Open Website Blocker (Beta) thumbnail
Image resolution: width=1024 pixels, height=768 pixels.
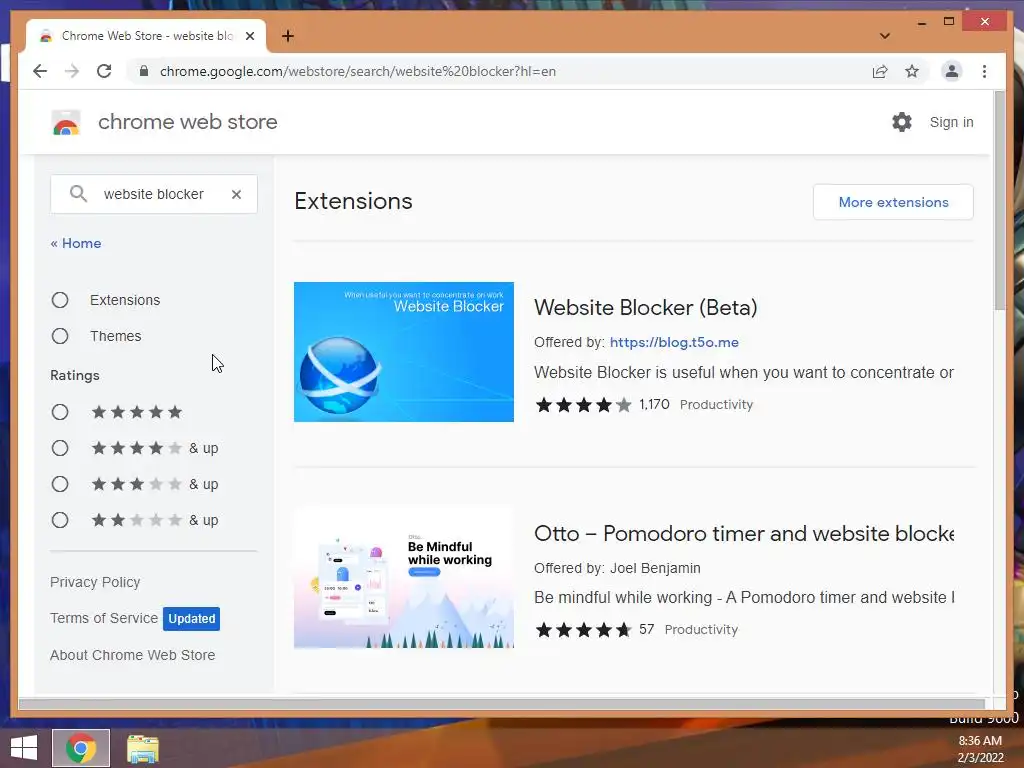coord(404,352)
